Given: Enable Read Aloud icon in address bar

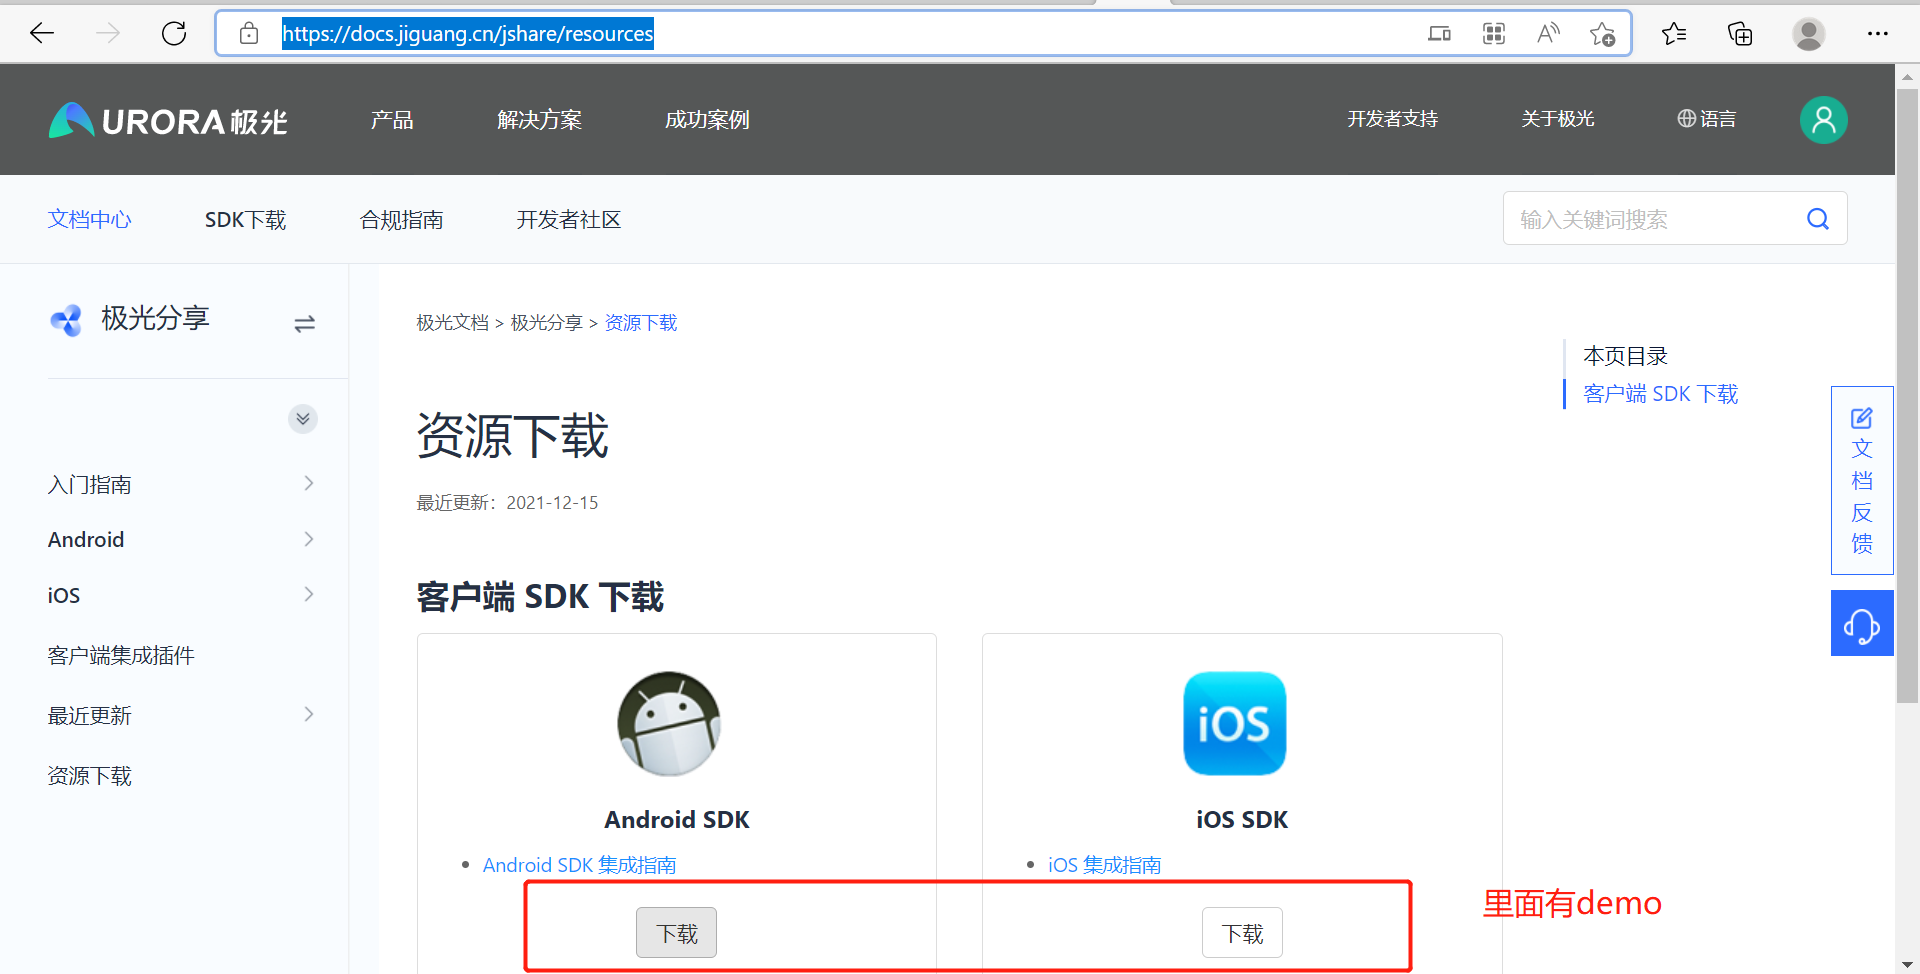Looking at the screenshot, I should (x=1548, y=34).
